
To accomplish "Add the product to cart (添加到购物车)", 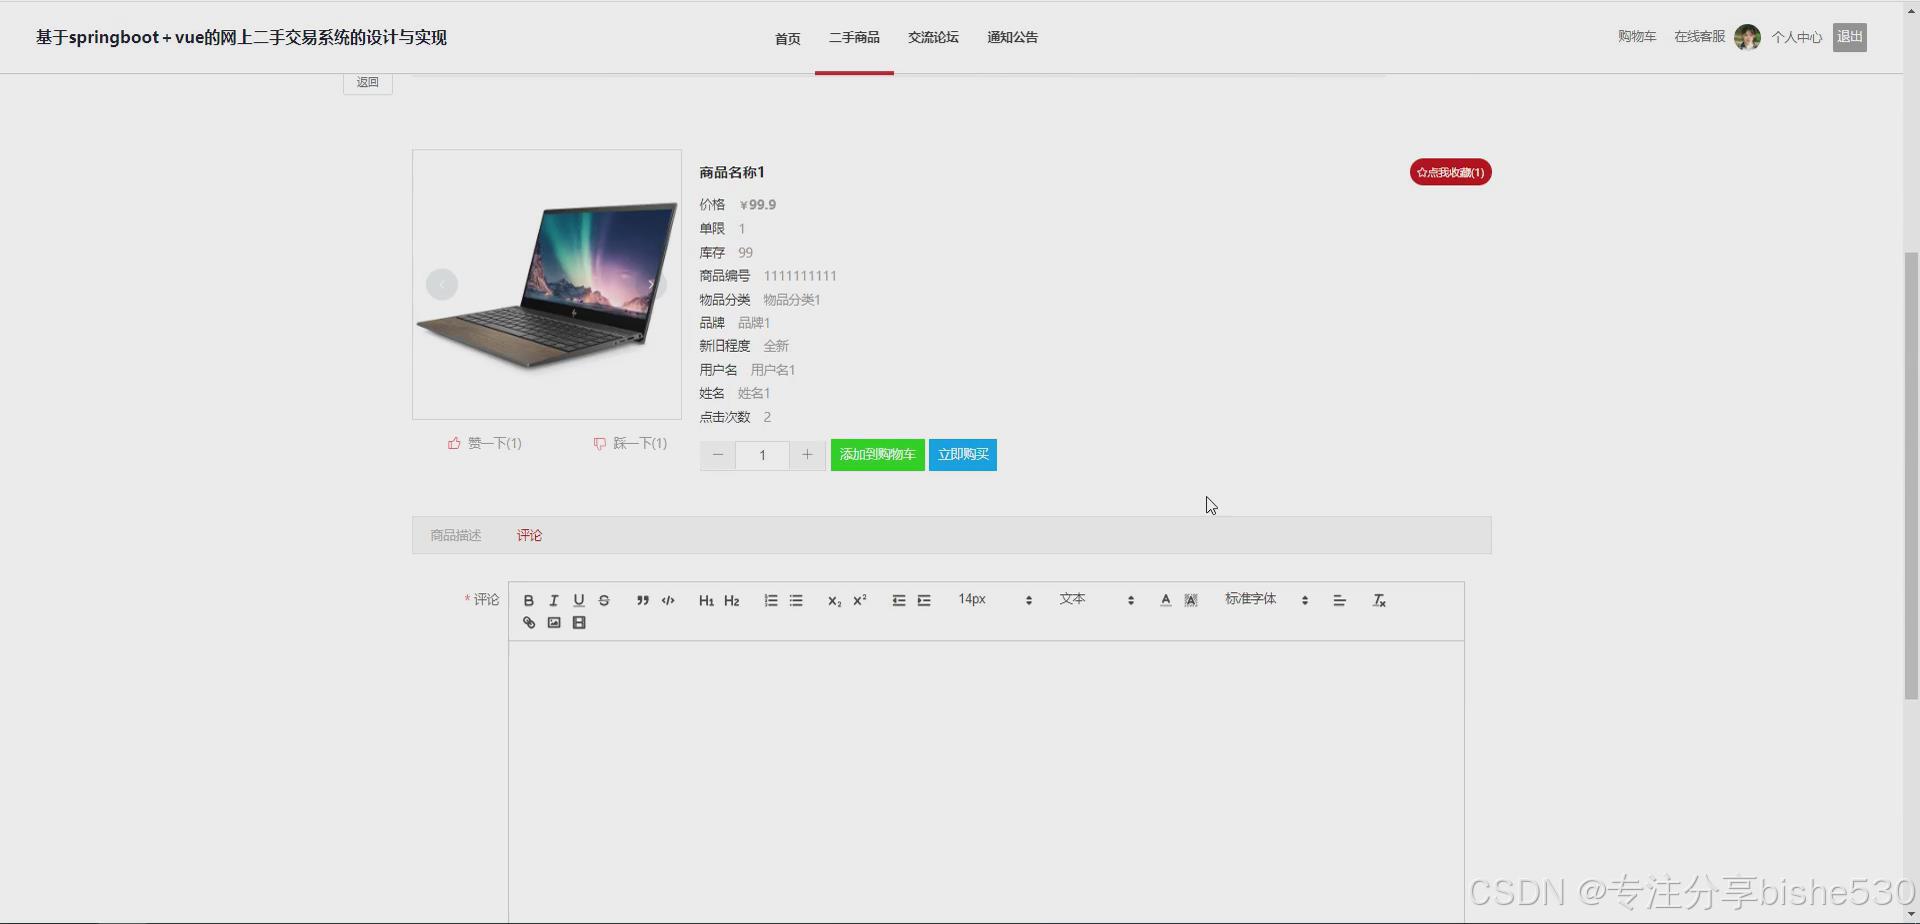I will pyautogui.click(x=877, y=455).
